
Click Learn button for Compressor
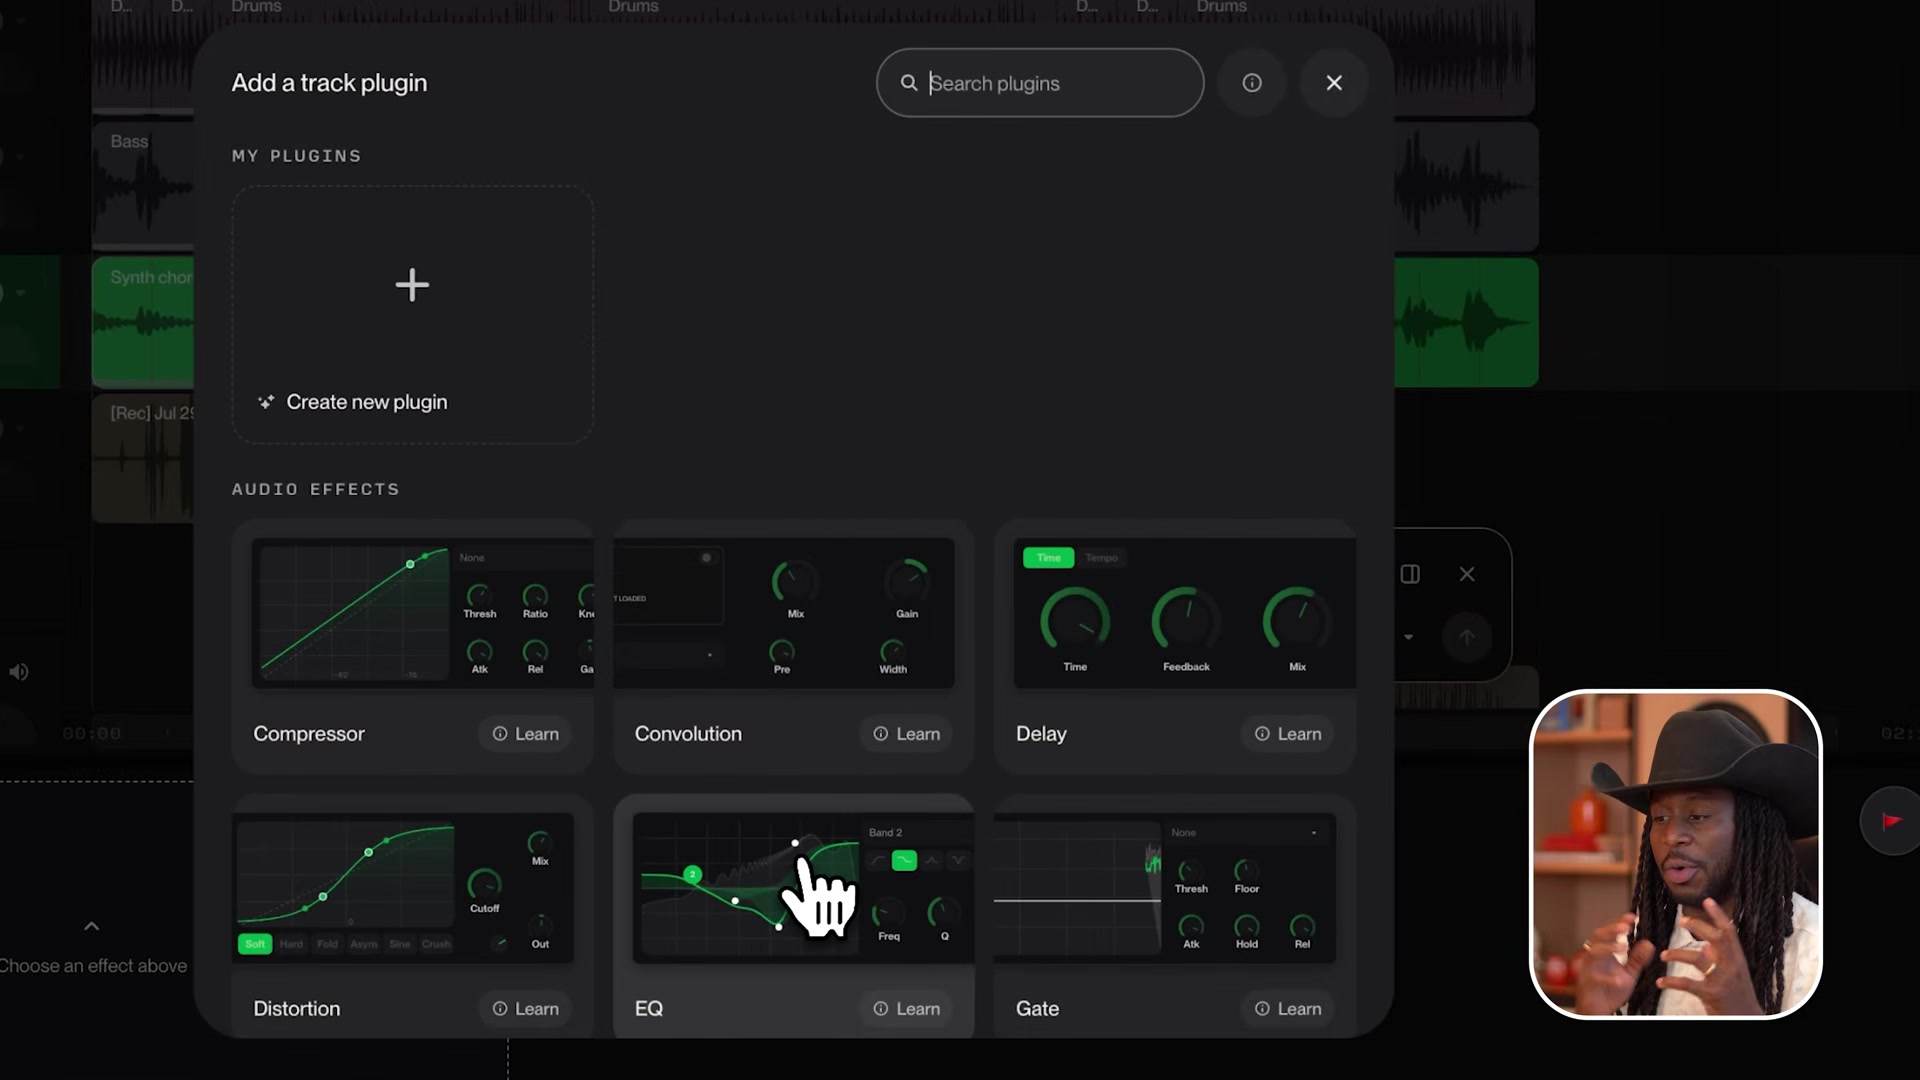[x=526, y=734]
